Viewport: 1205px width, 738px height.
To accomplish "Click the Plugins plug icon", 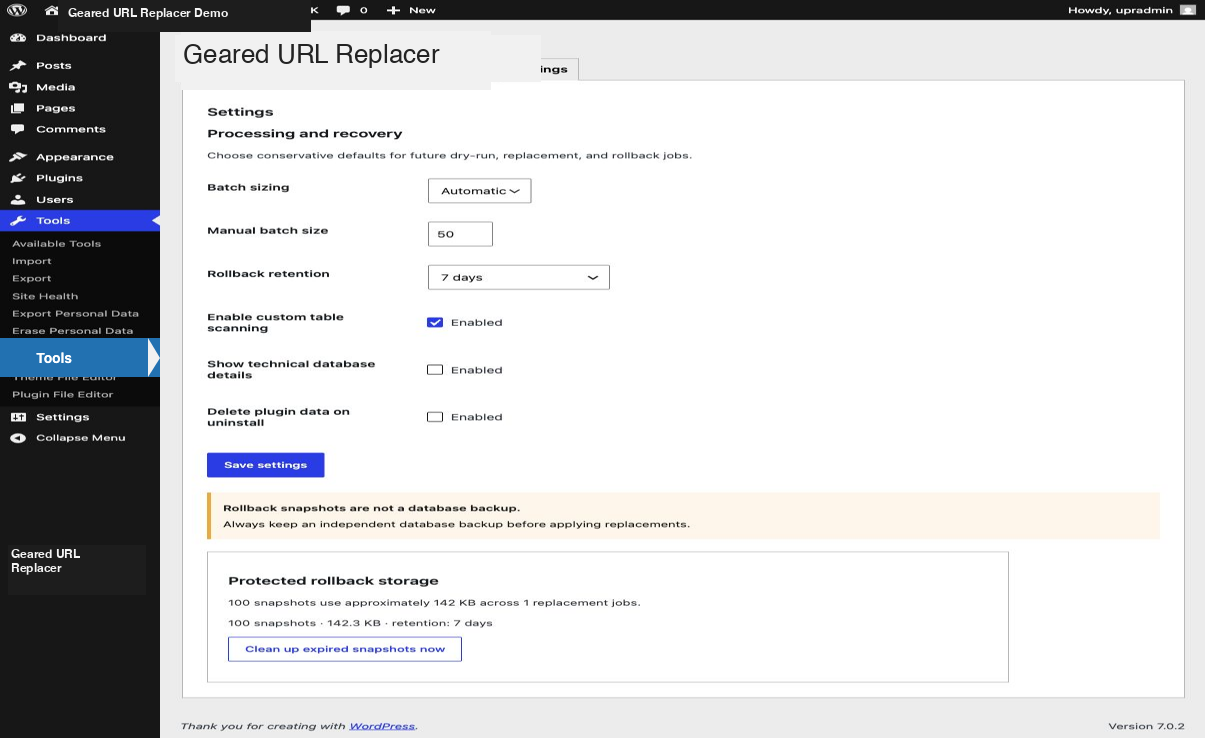I will click(18, 178).
